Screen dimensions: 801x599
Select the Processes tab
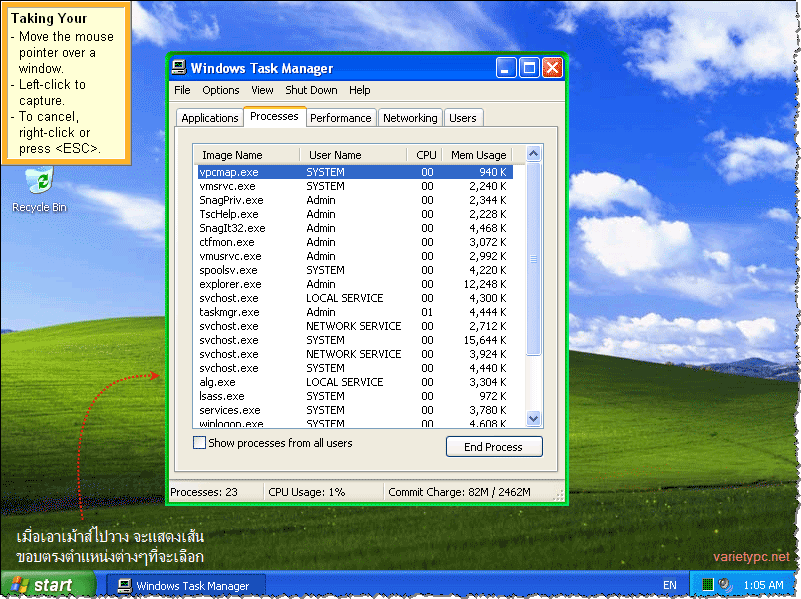point(274,116)
